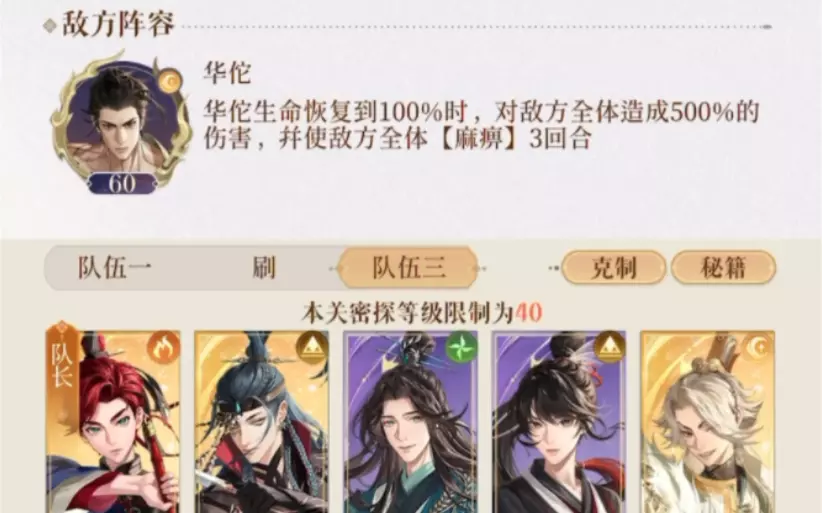This screenshot has width=822, height=513.
Task: Select the blue-haired headband character card
Action: pyautogui.click(x=262, y=422)
